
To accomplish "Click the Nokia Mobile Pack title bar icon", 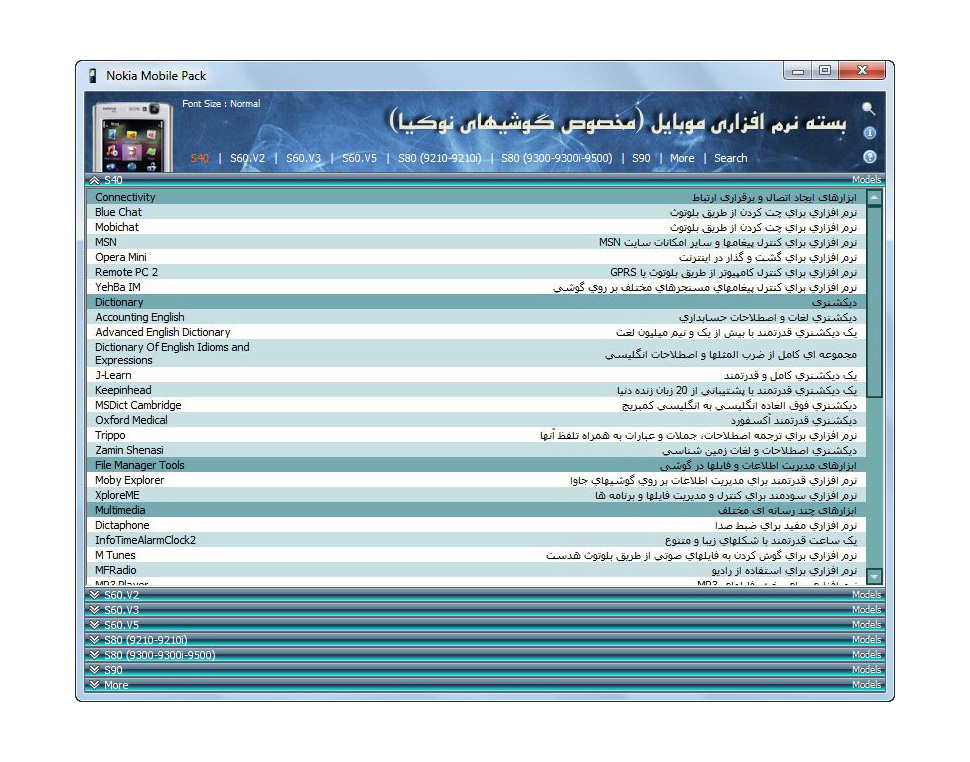I will coord(93,76).
